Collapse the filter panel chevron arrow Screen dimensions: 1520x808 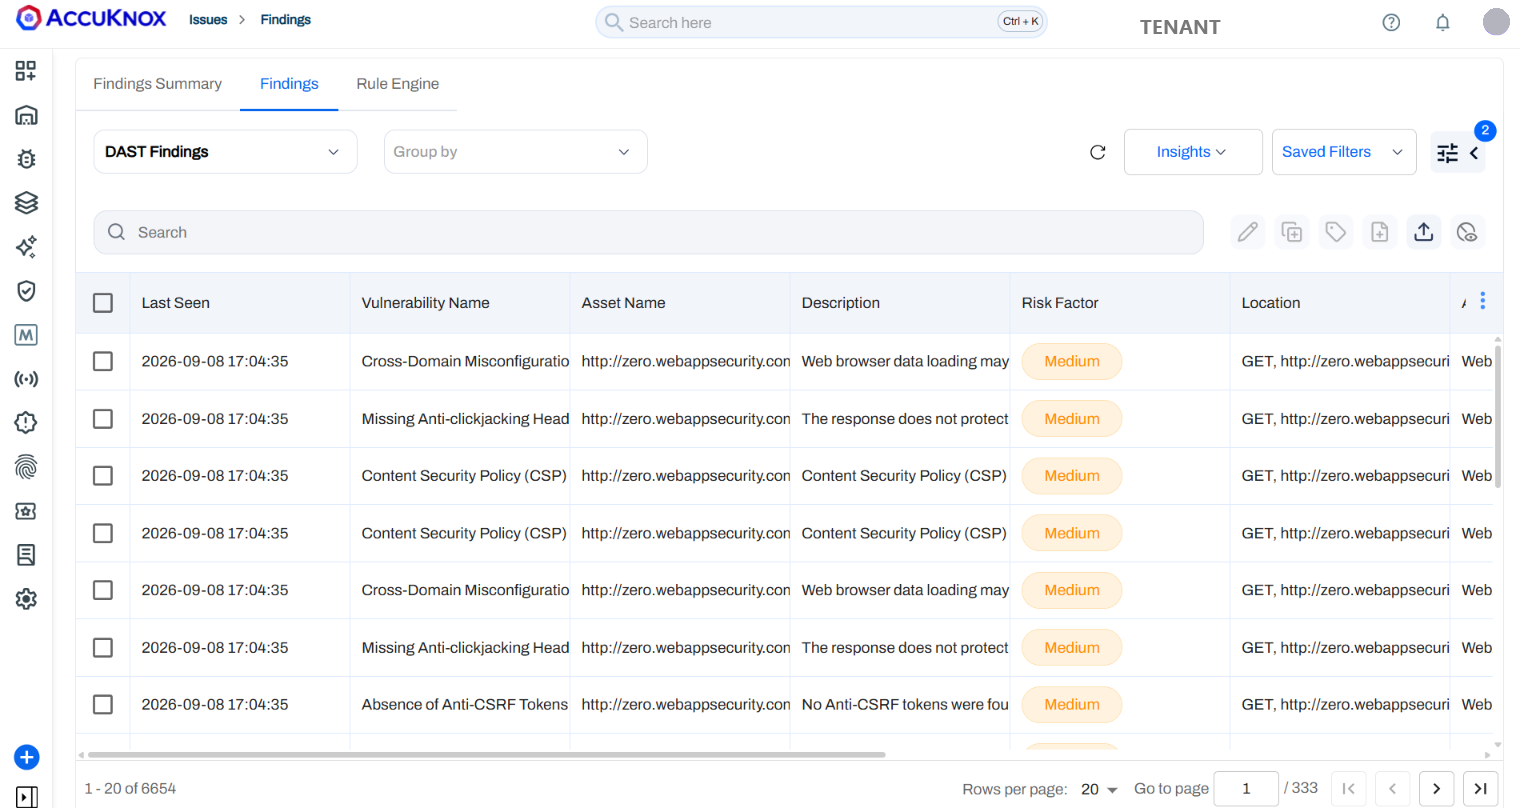1474,153
